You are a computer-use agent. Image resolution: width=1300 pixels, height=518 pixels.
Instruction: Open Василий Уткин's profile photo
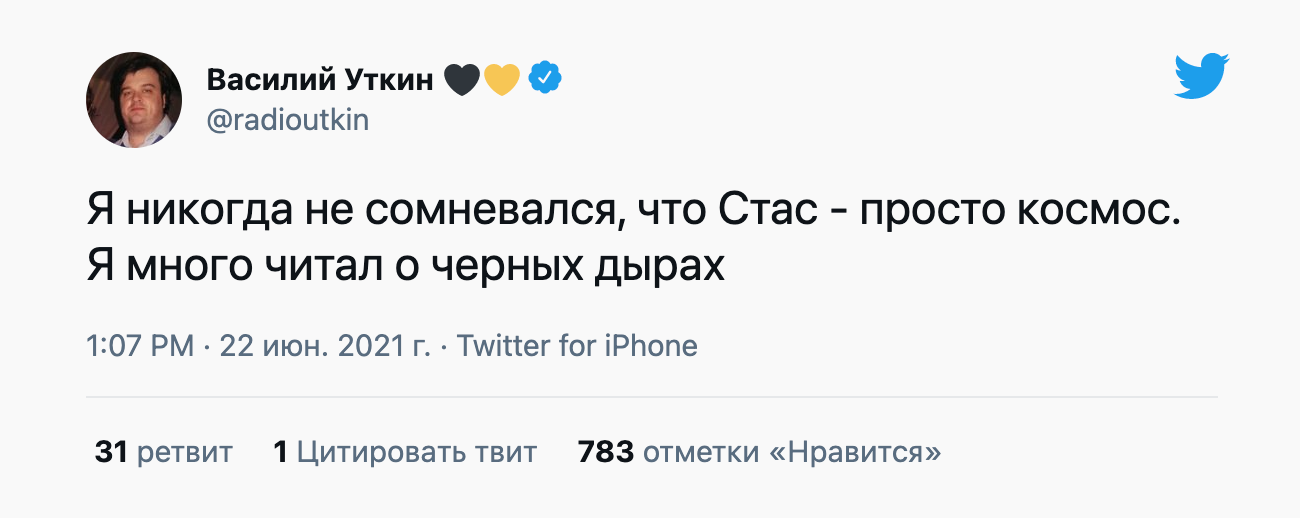[134, 100]
